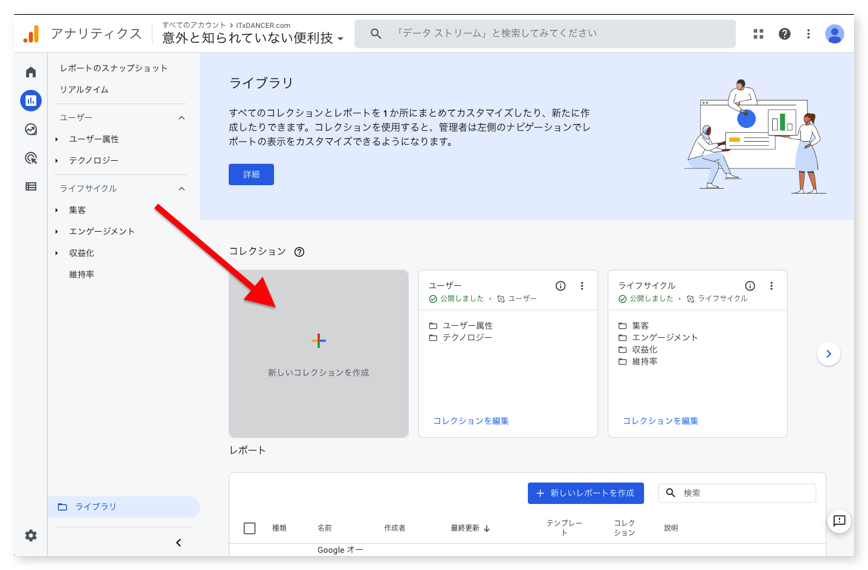The width and height of the screenshot is (868, 570).
Task: Expand the 集客 report group
Action: click(57, 210)
